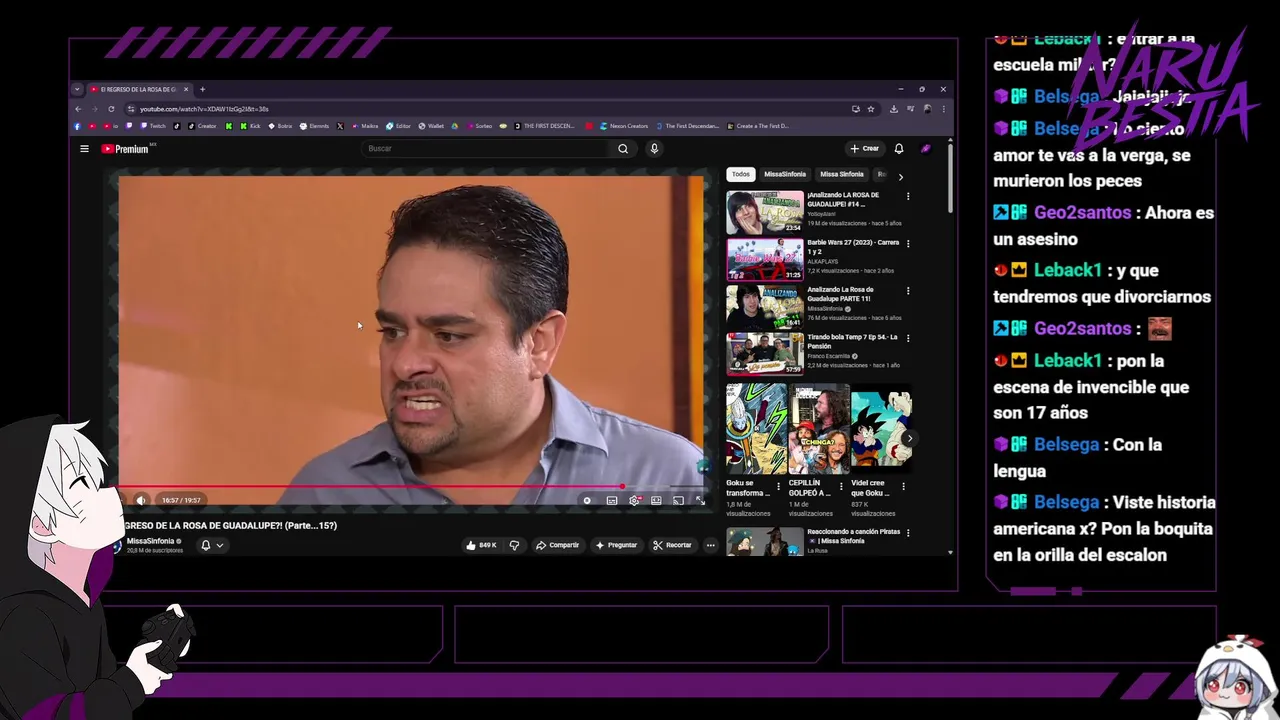Open a new browser tab with plus
The width and height of the screenshot is (1280, 720).
coord(202,89)
